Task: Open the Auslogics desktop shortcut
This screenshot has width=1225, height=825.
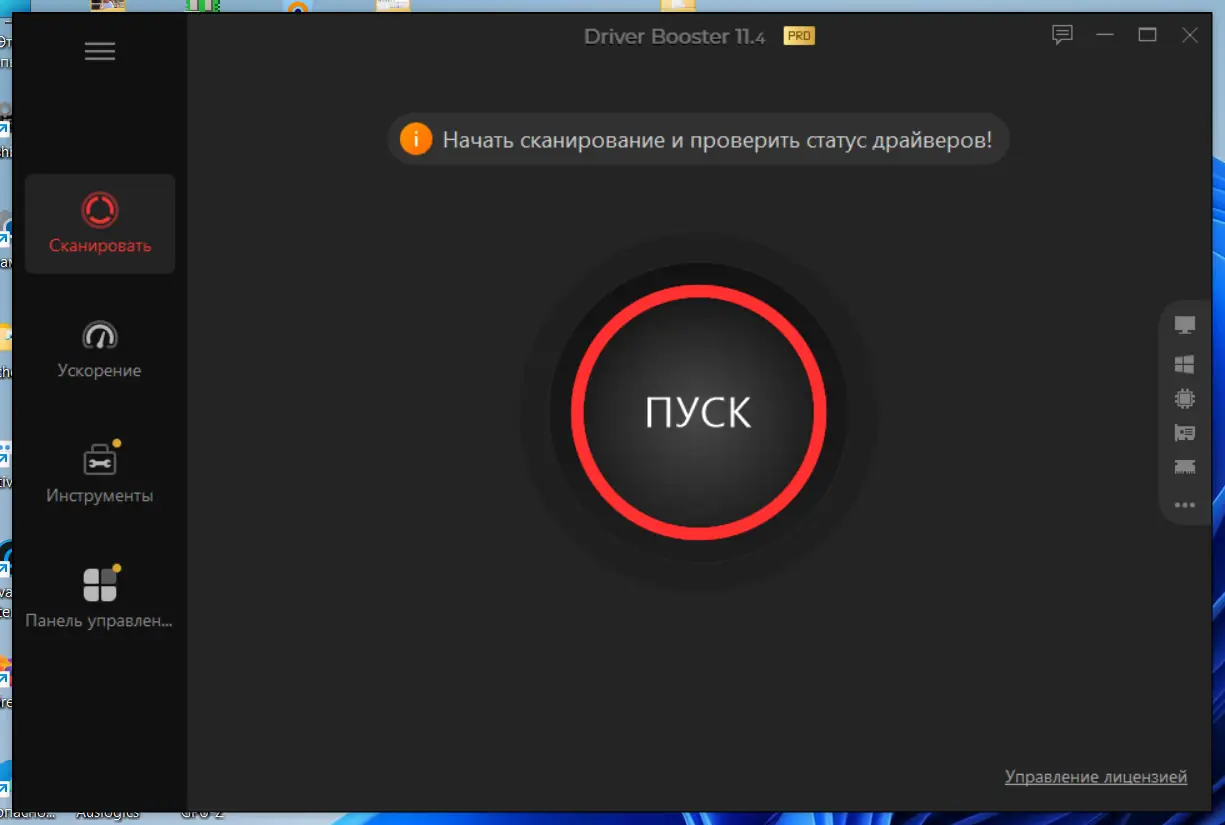Action: click(110, 812)
